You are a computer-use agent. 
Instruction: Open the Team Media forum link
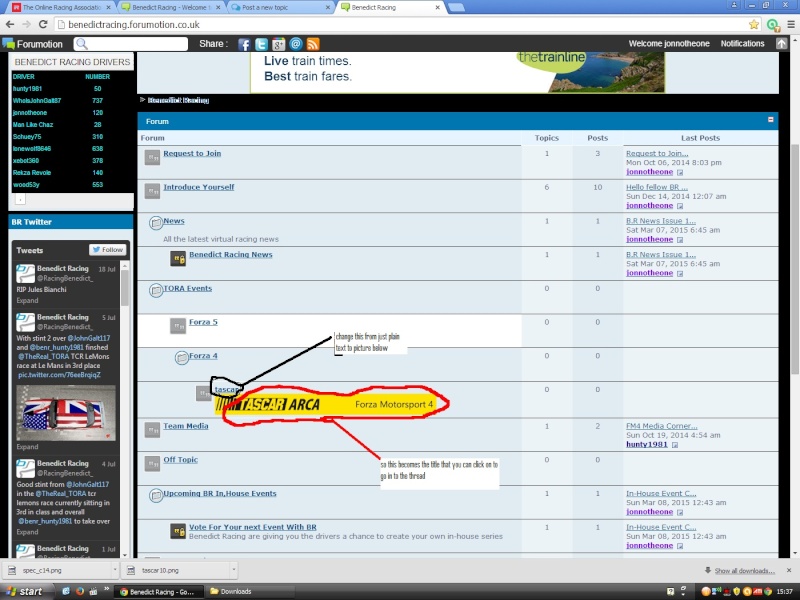click(186, 426)
